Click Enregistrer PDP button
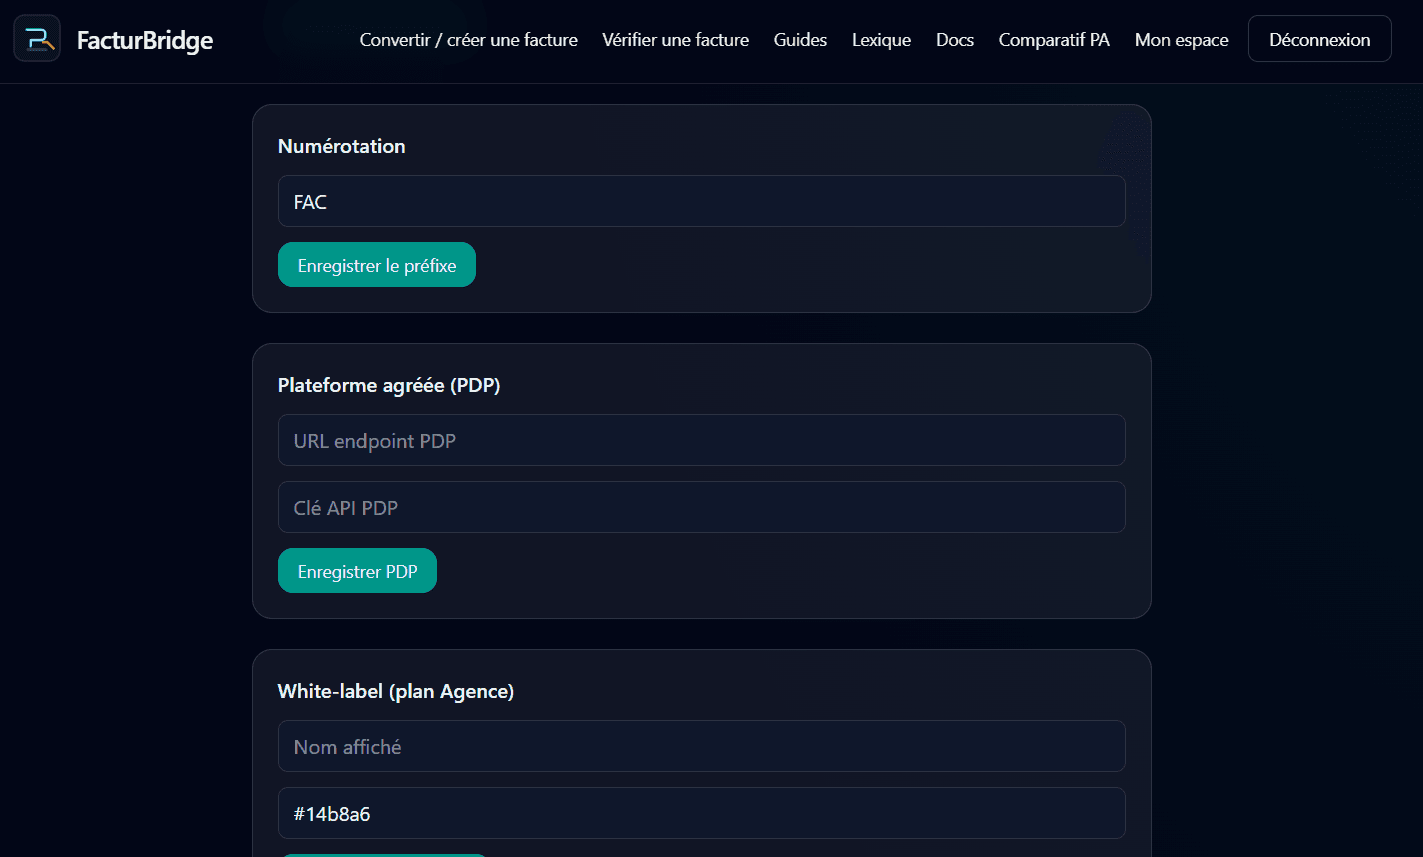The image size is (1423, 857). [x=357, y=571]
